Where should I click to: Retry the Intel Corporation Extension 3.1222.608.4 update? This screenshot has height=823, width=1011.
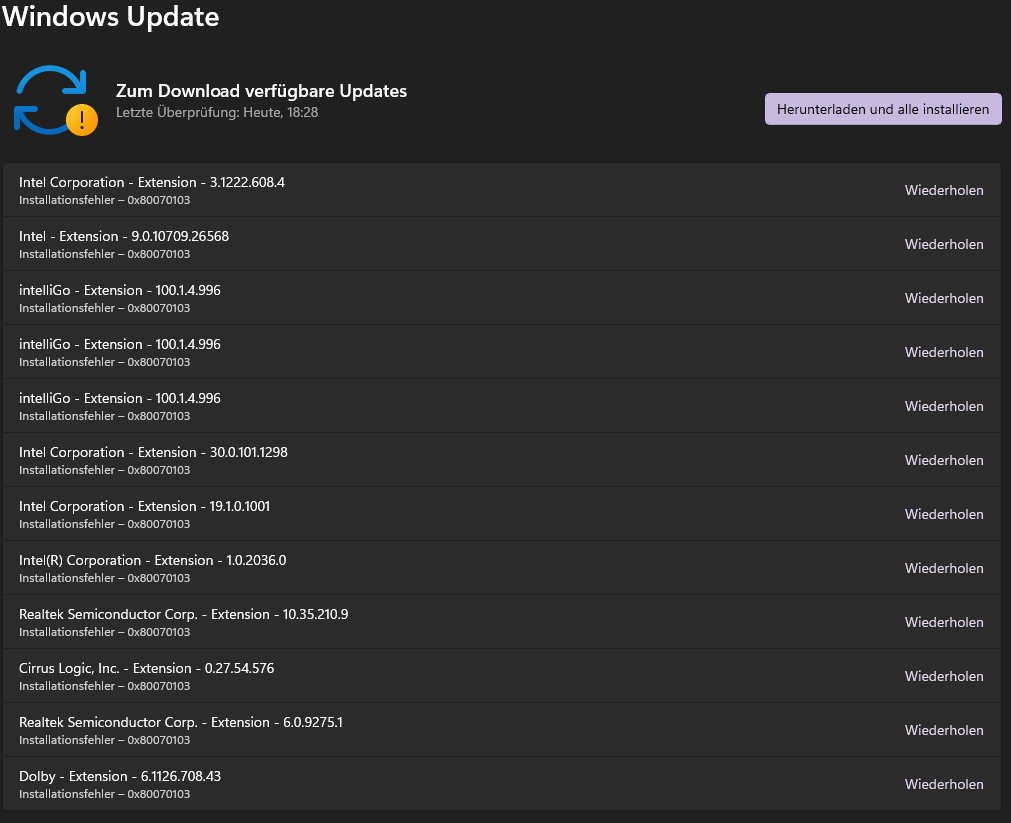pyautogui.click(x=944, y=190)
